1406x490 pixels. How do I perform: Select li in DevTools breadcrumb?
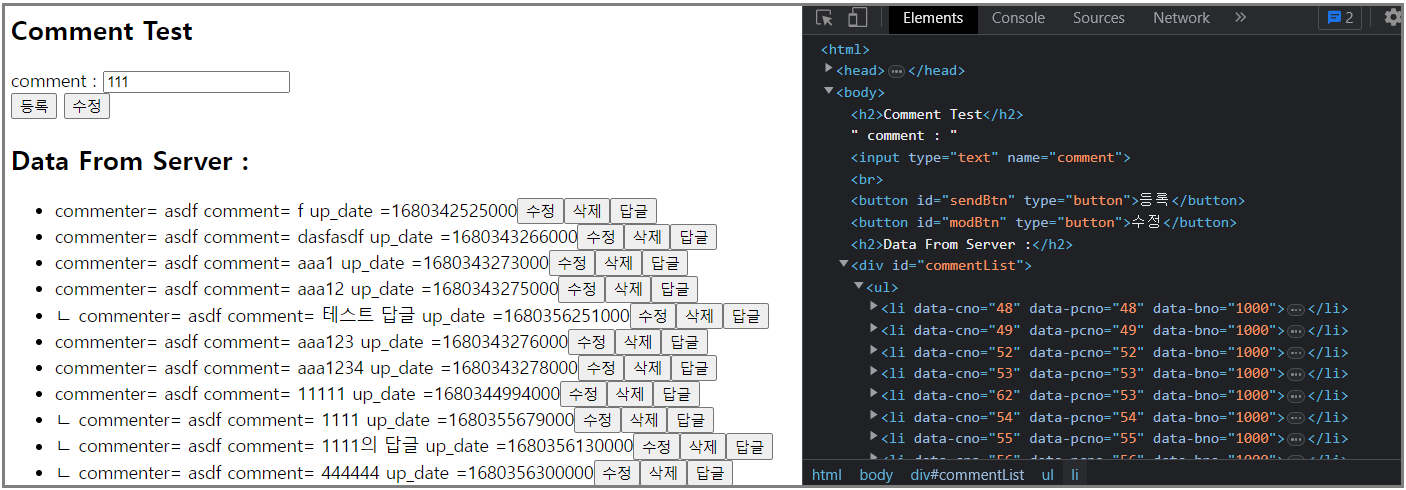[1076, 475]
